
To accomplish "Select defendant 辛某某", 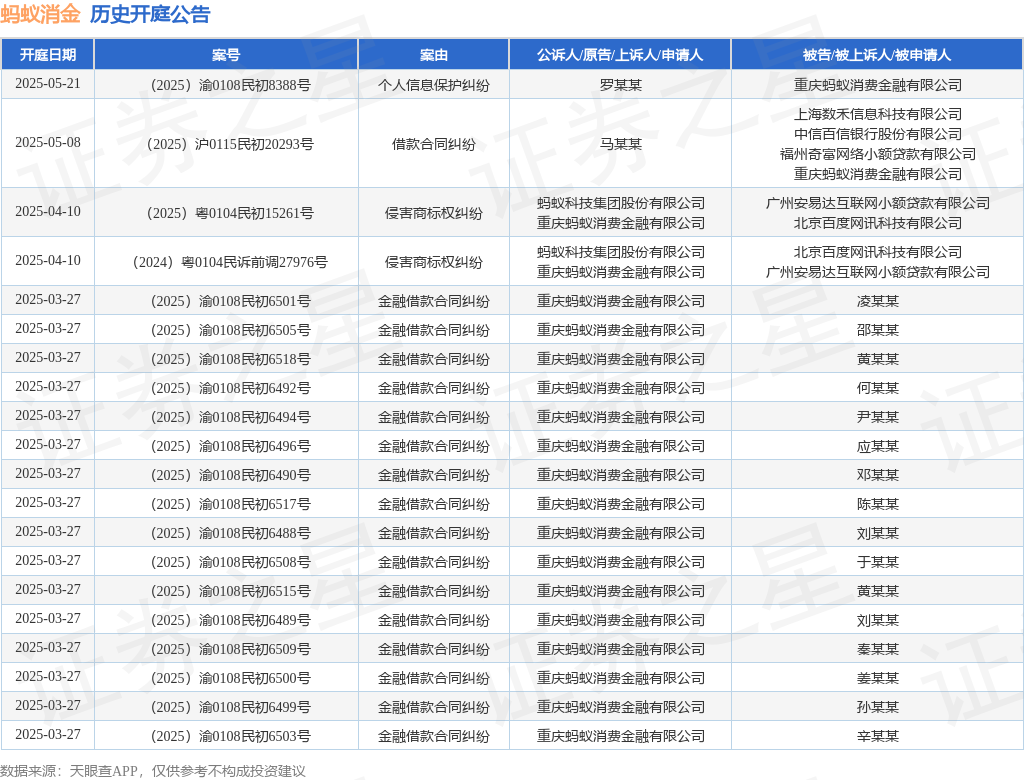I will click(878, 736).
